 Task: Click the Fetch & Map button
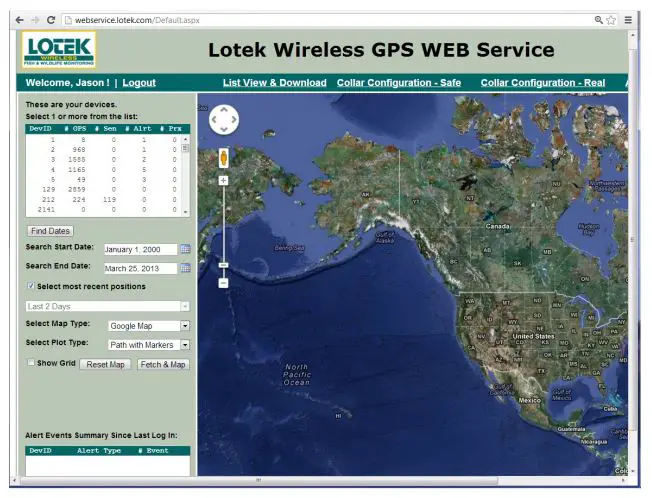(163, 365)
